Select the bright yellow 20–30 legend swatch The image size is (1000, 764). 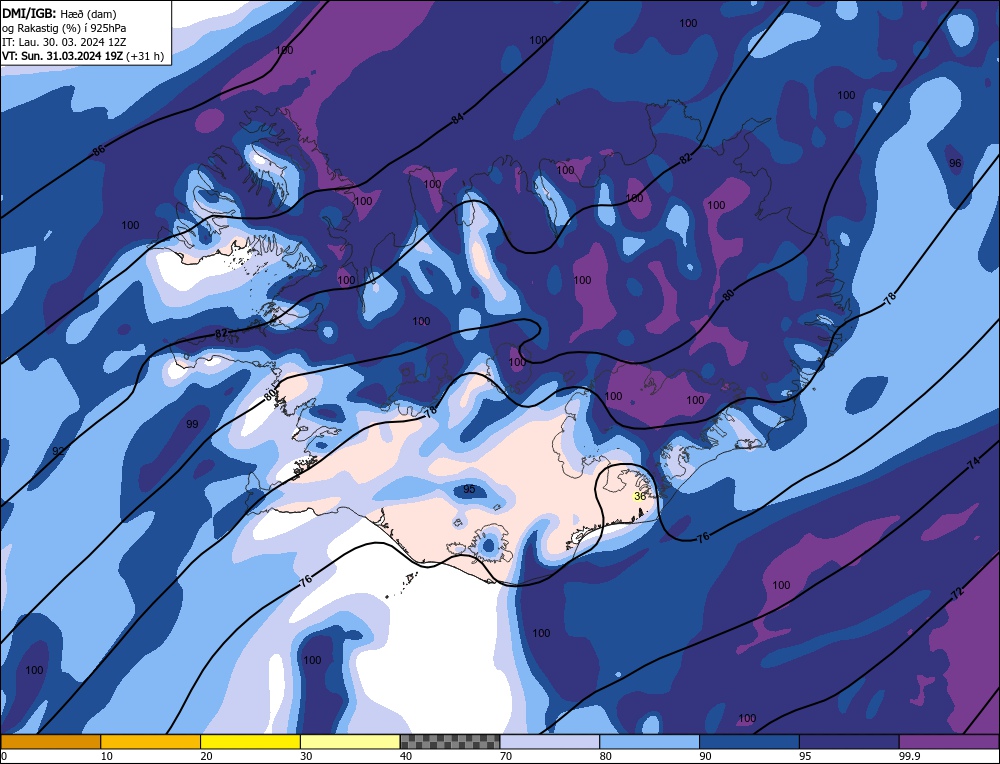[250, 741]
